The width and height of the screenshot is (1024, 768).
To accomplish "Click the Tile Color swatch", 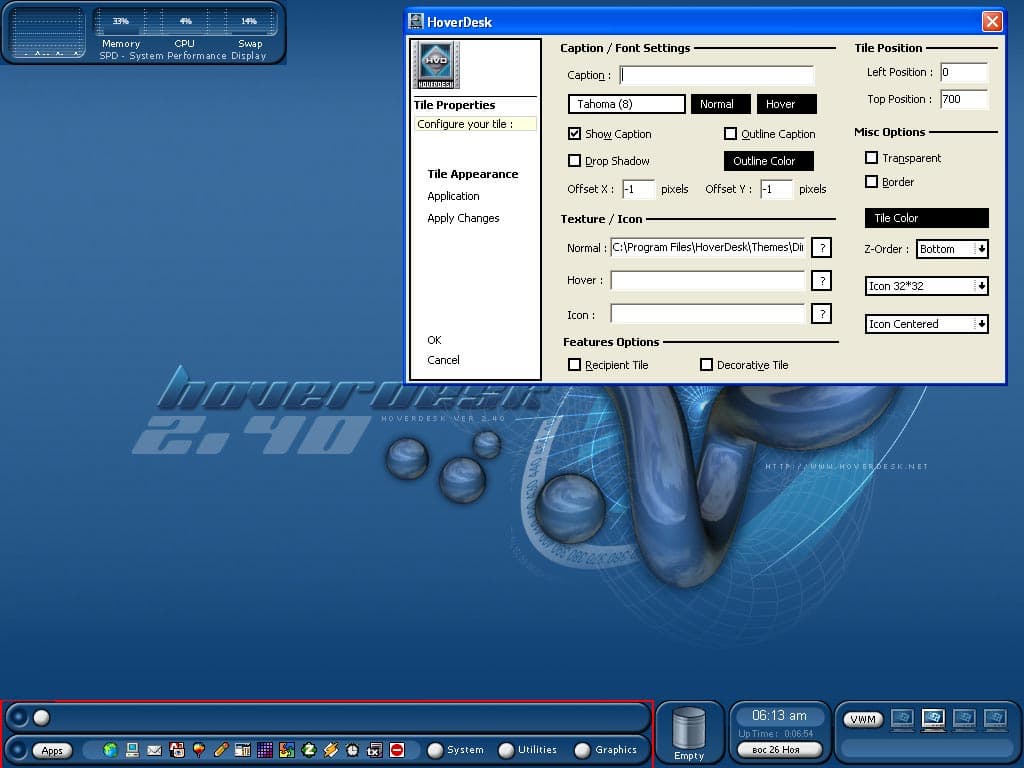I will (926, 218).
